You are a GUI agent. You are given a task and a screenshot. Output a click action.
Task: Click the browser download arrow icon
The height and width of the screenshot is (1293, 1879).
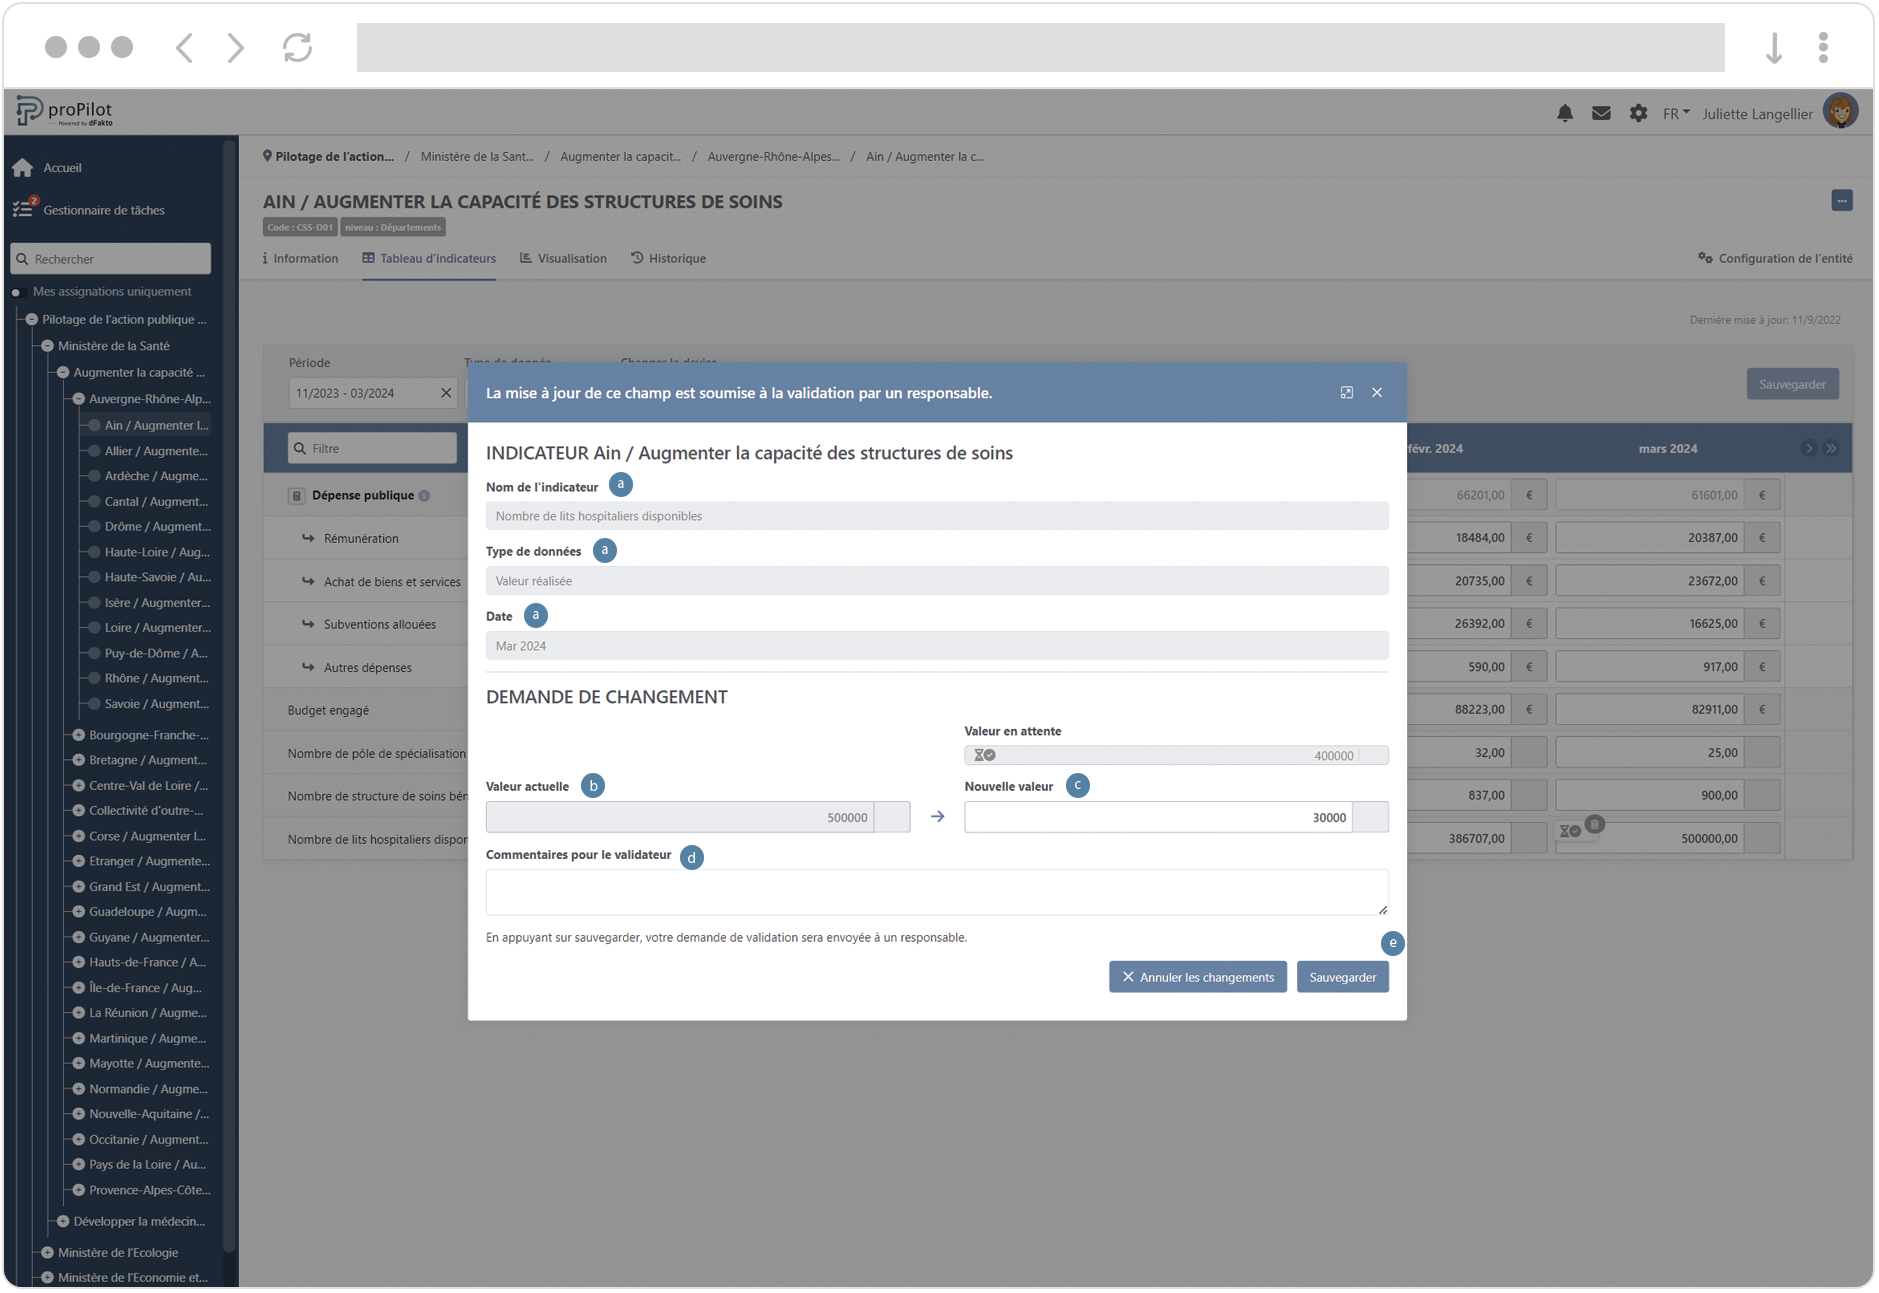point(1774,47)
